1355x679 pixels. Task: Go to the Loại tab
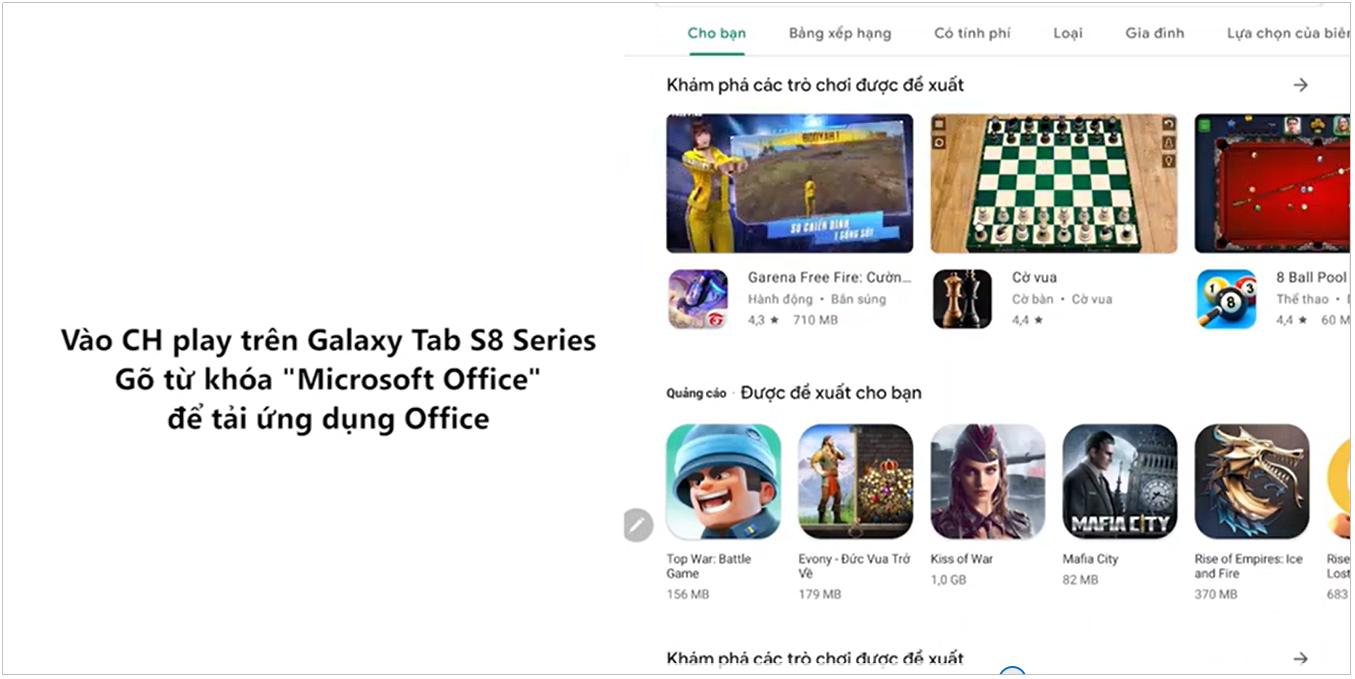tap(1067, 33)
